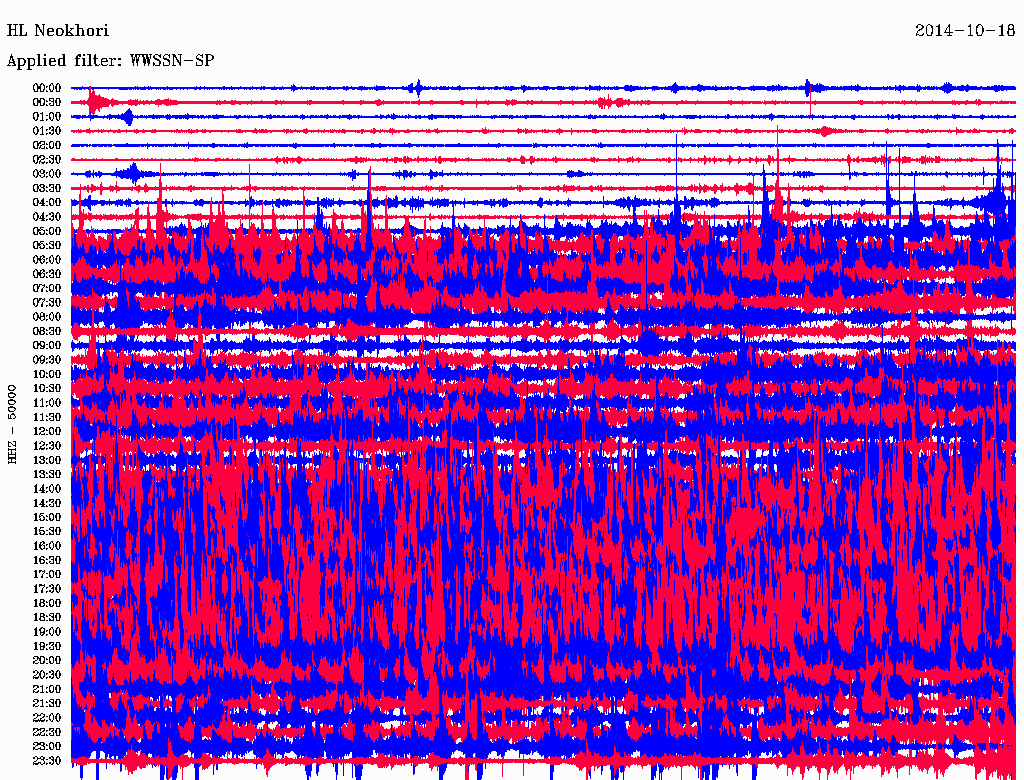This screenshot has width=1024, height=780.
Task: Select the 21:00 time row label
Action: pyautogui.click(x=47, y=690)
